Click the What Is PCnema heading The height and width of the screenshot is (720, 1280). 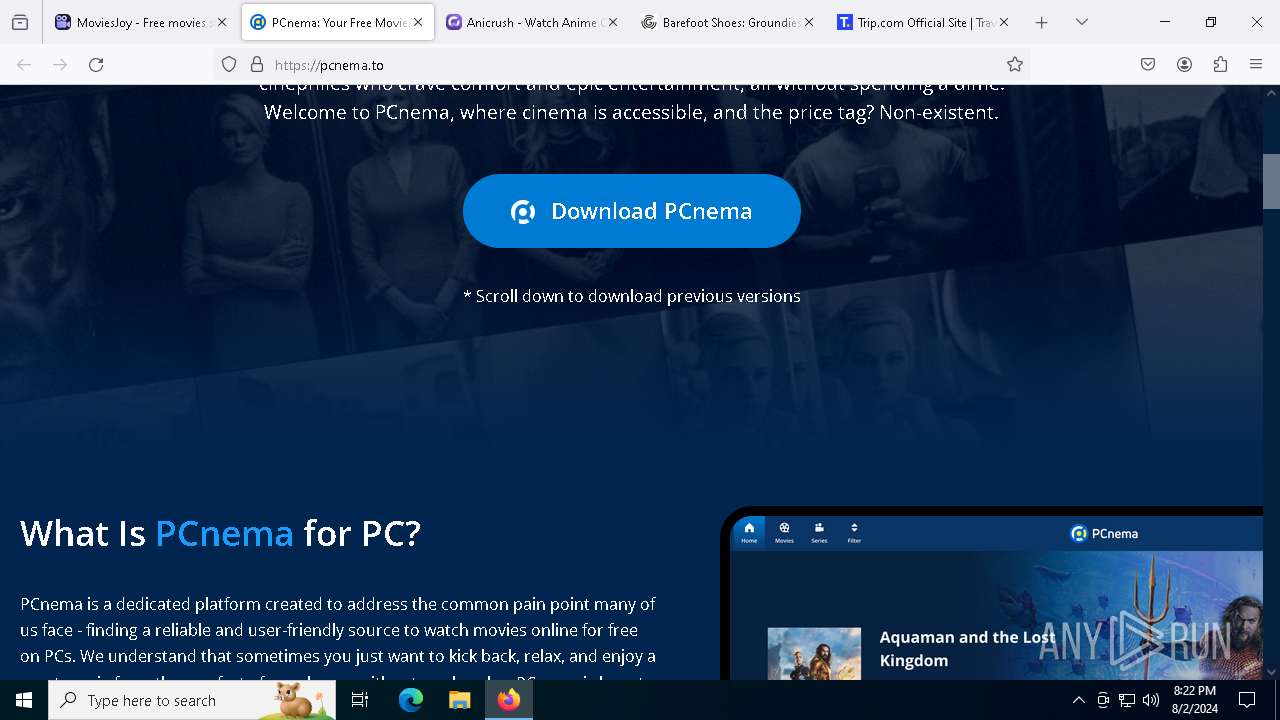(x=220, y=533)
